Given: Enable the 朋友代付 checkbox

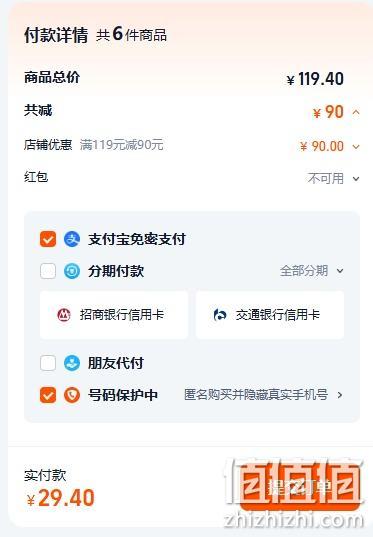Looking at the screenshot, I should 48,363.
